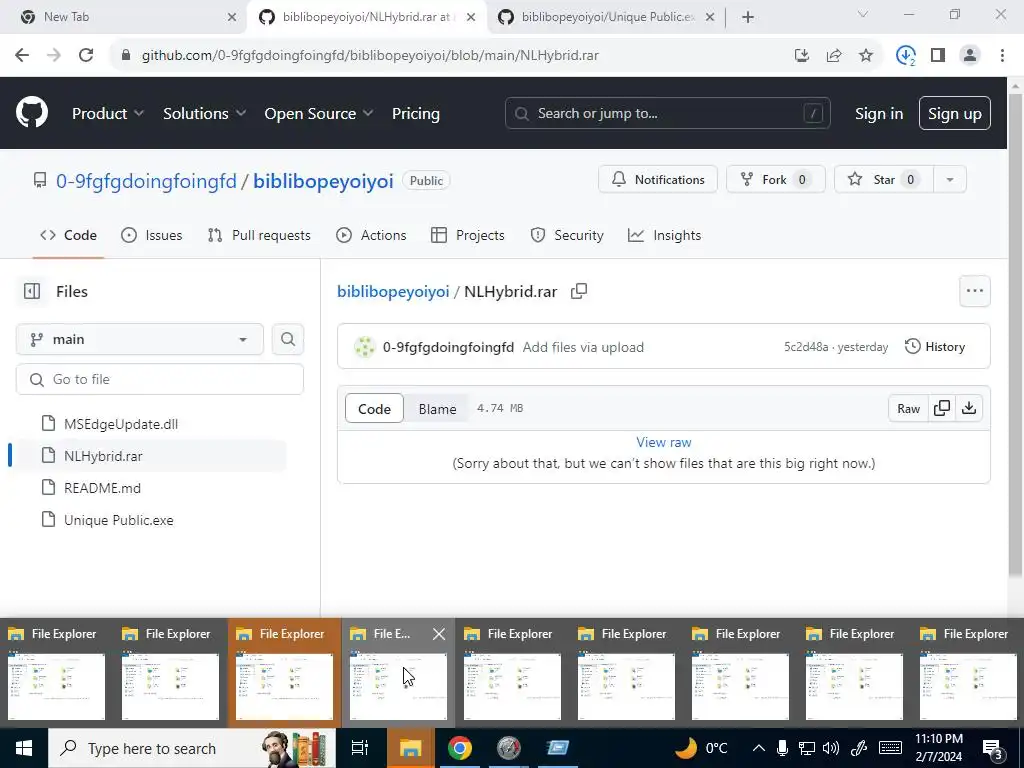
Task: Open the Insights tab
Action: 664,235
